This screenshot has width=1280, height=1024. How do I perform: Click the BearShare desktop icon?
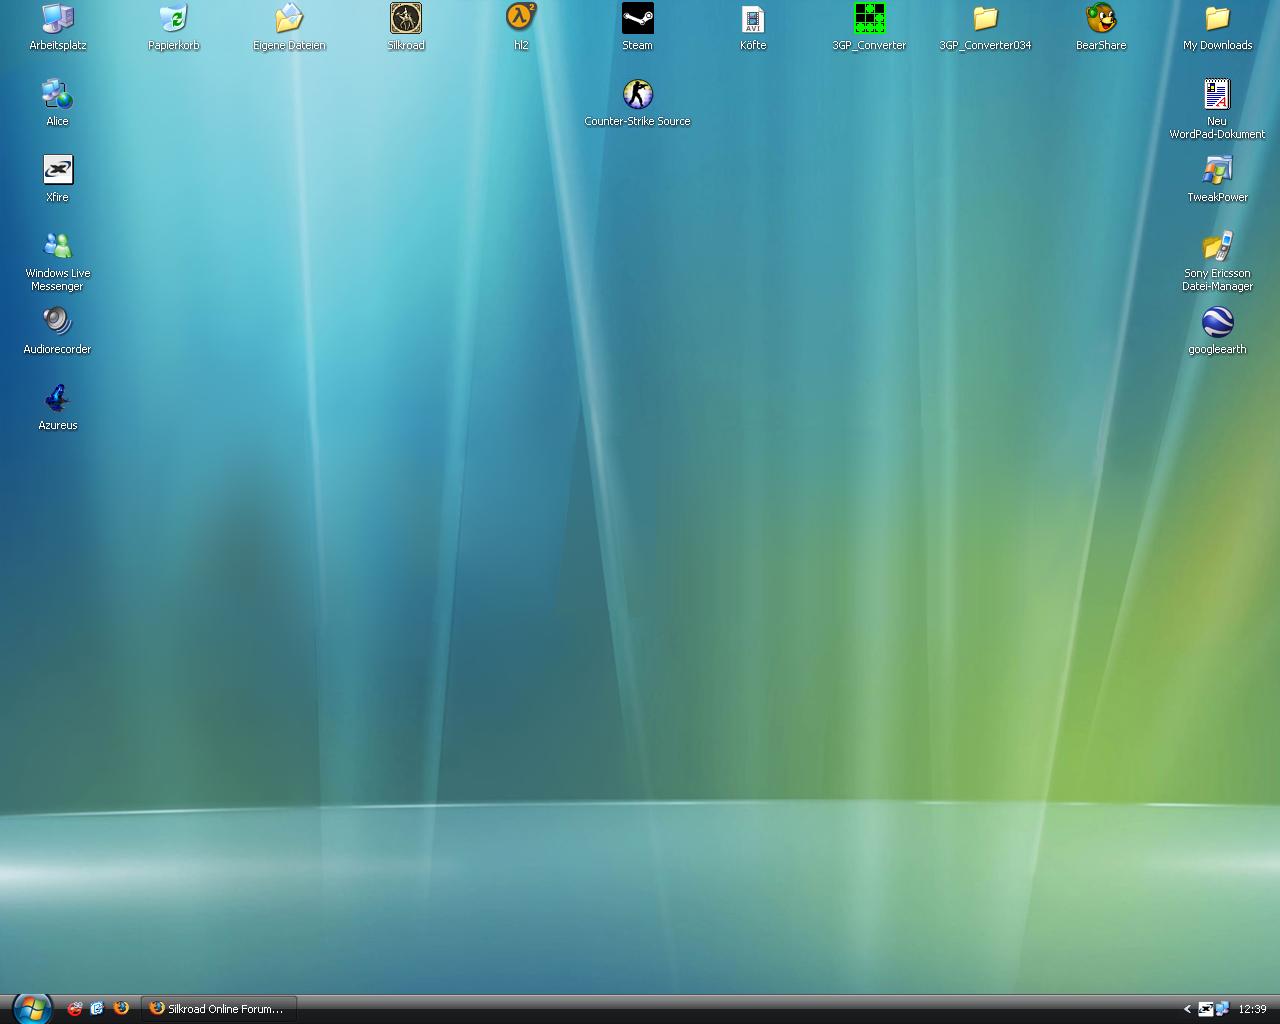pos(1101,19)
